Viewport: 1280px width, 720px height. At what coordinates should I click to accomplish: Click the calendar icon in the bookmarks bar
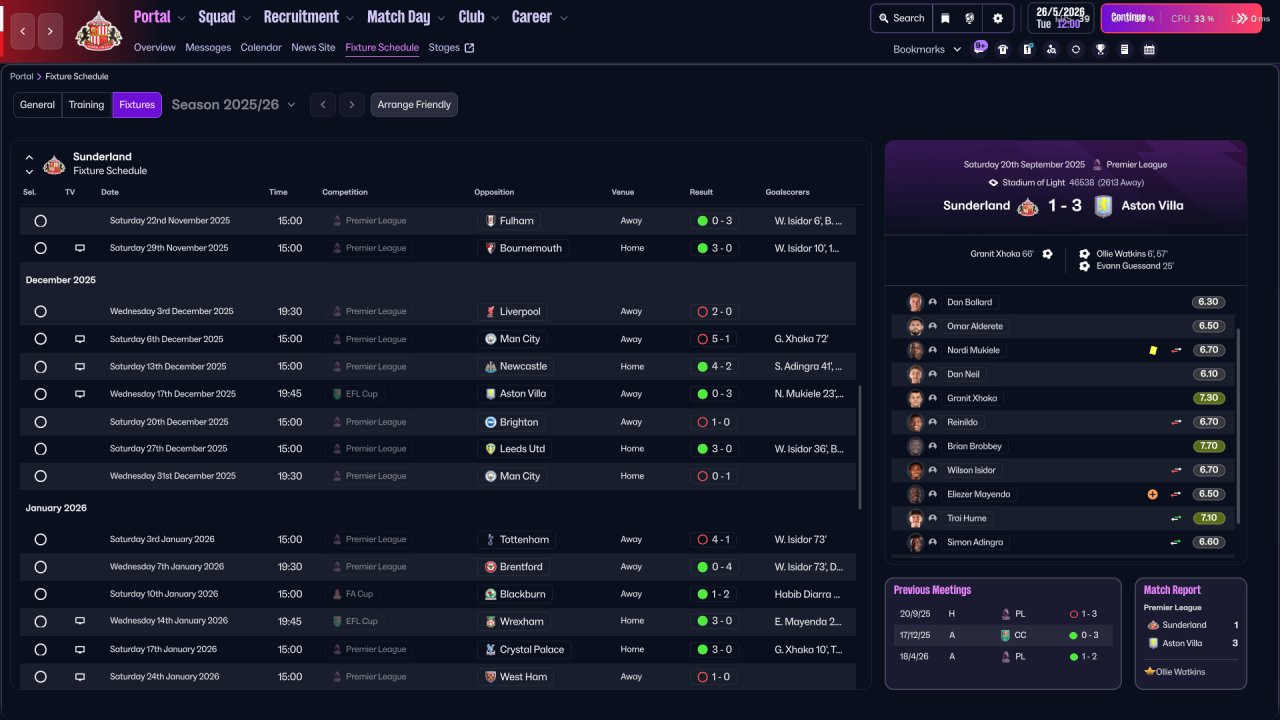(x=1149, y=49)
